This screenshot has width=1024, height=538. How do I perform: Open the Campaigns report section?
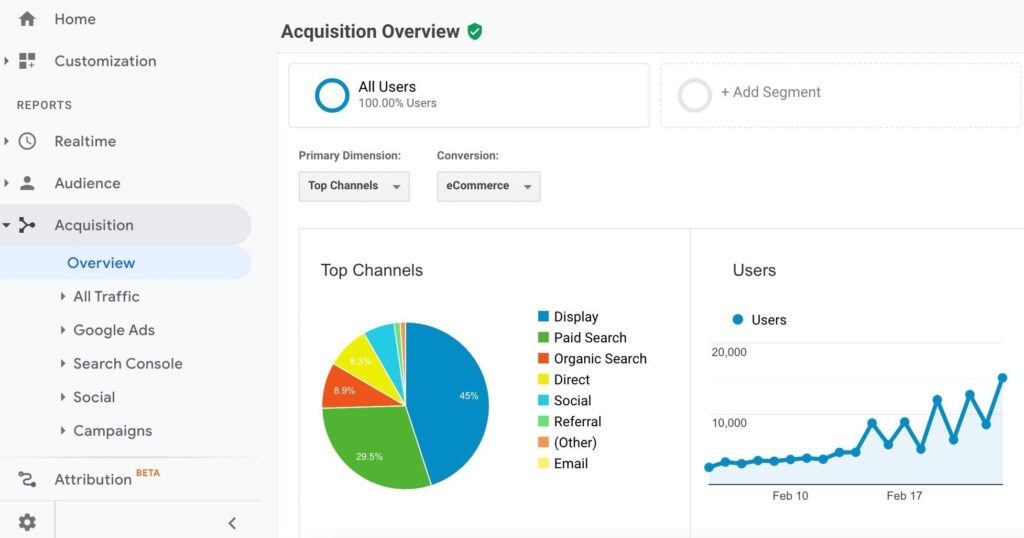click(x=112, y=431)
